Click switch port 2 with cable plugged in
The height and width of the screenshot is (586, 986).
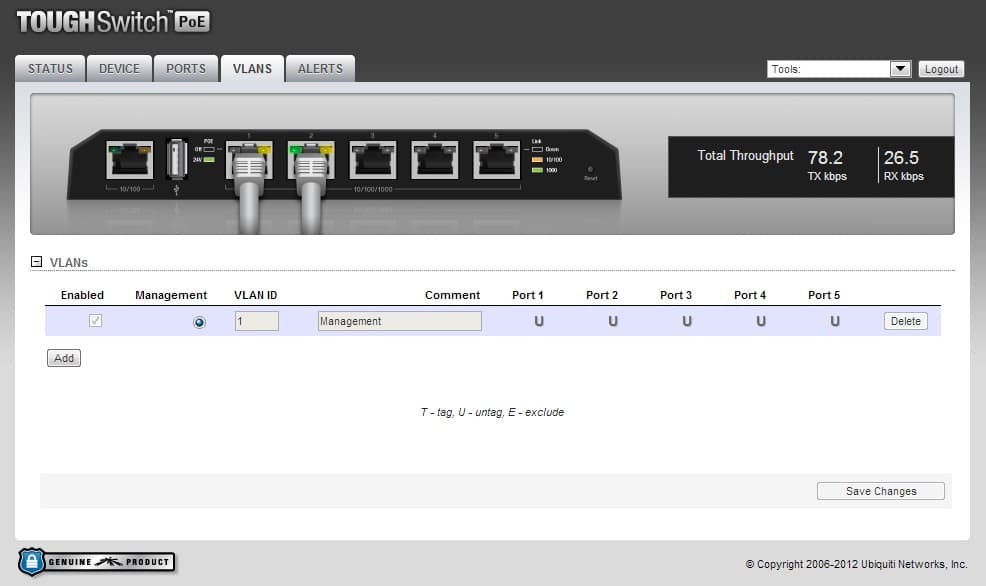pyautogui.click(x=311, y=160)
